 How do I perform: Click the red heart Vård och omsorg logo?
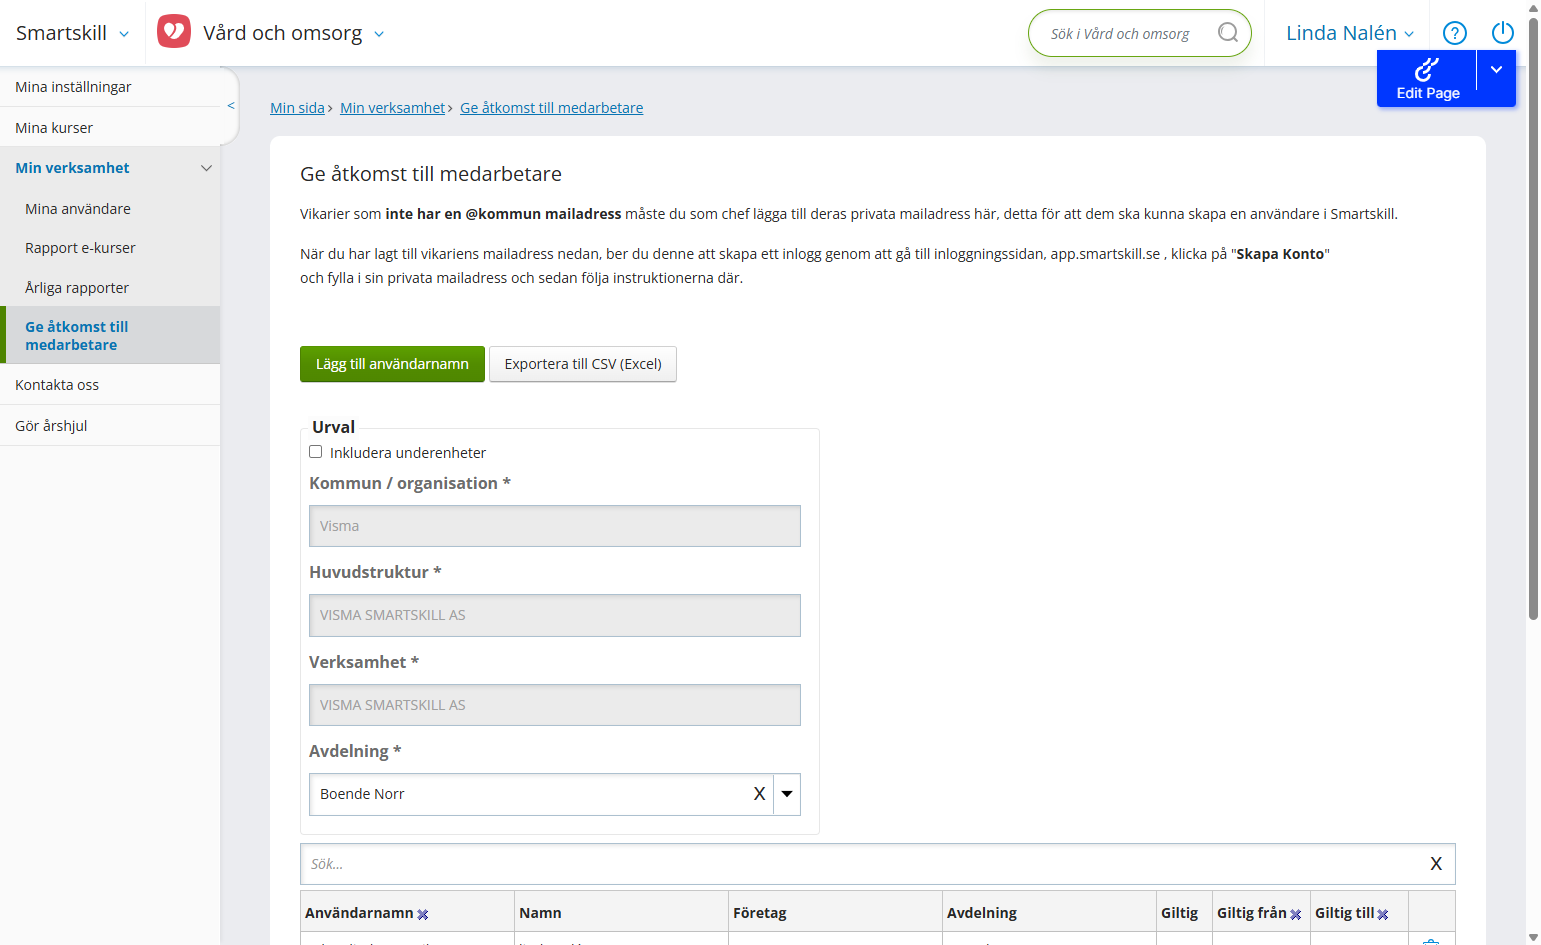click(x=174, y=32)
